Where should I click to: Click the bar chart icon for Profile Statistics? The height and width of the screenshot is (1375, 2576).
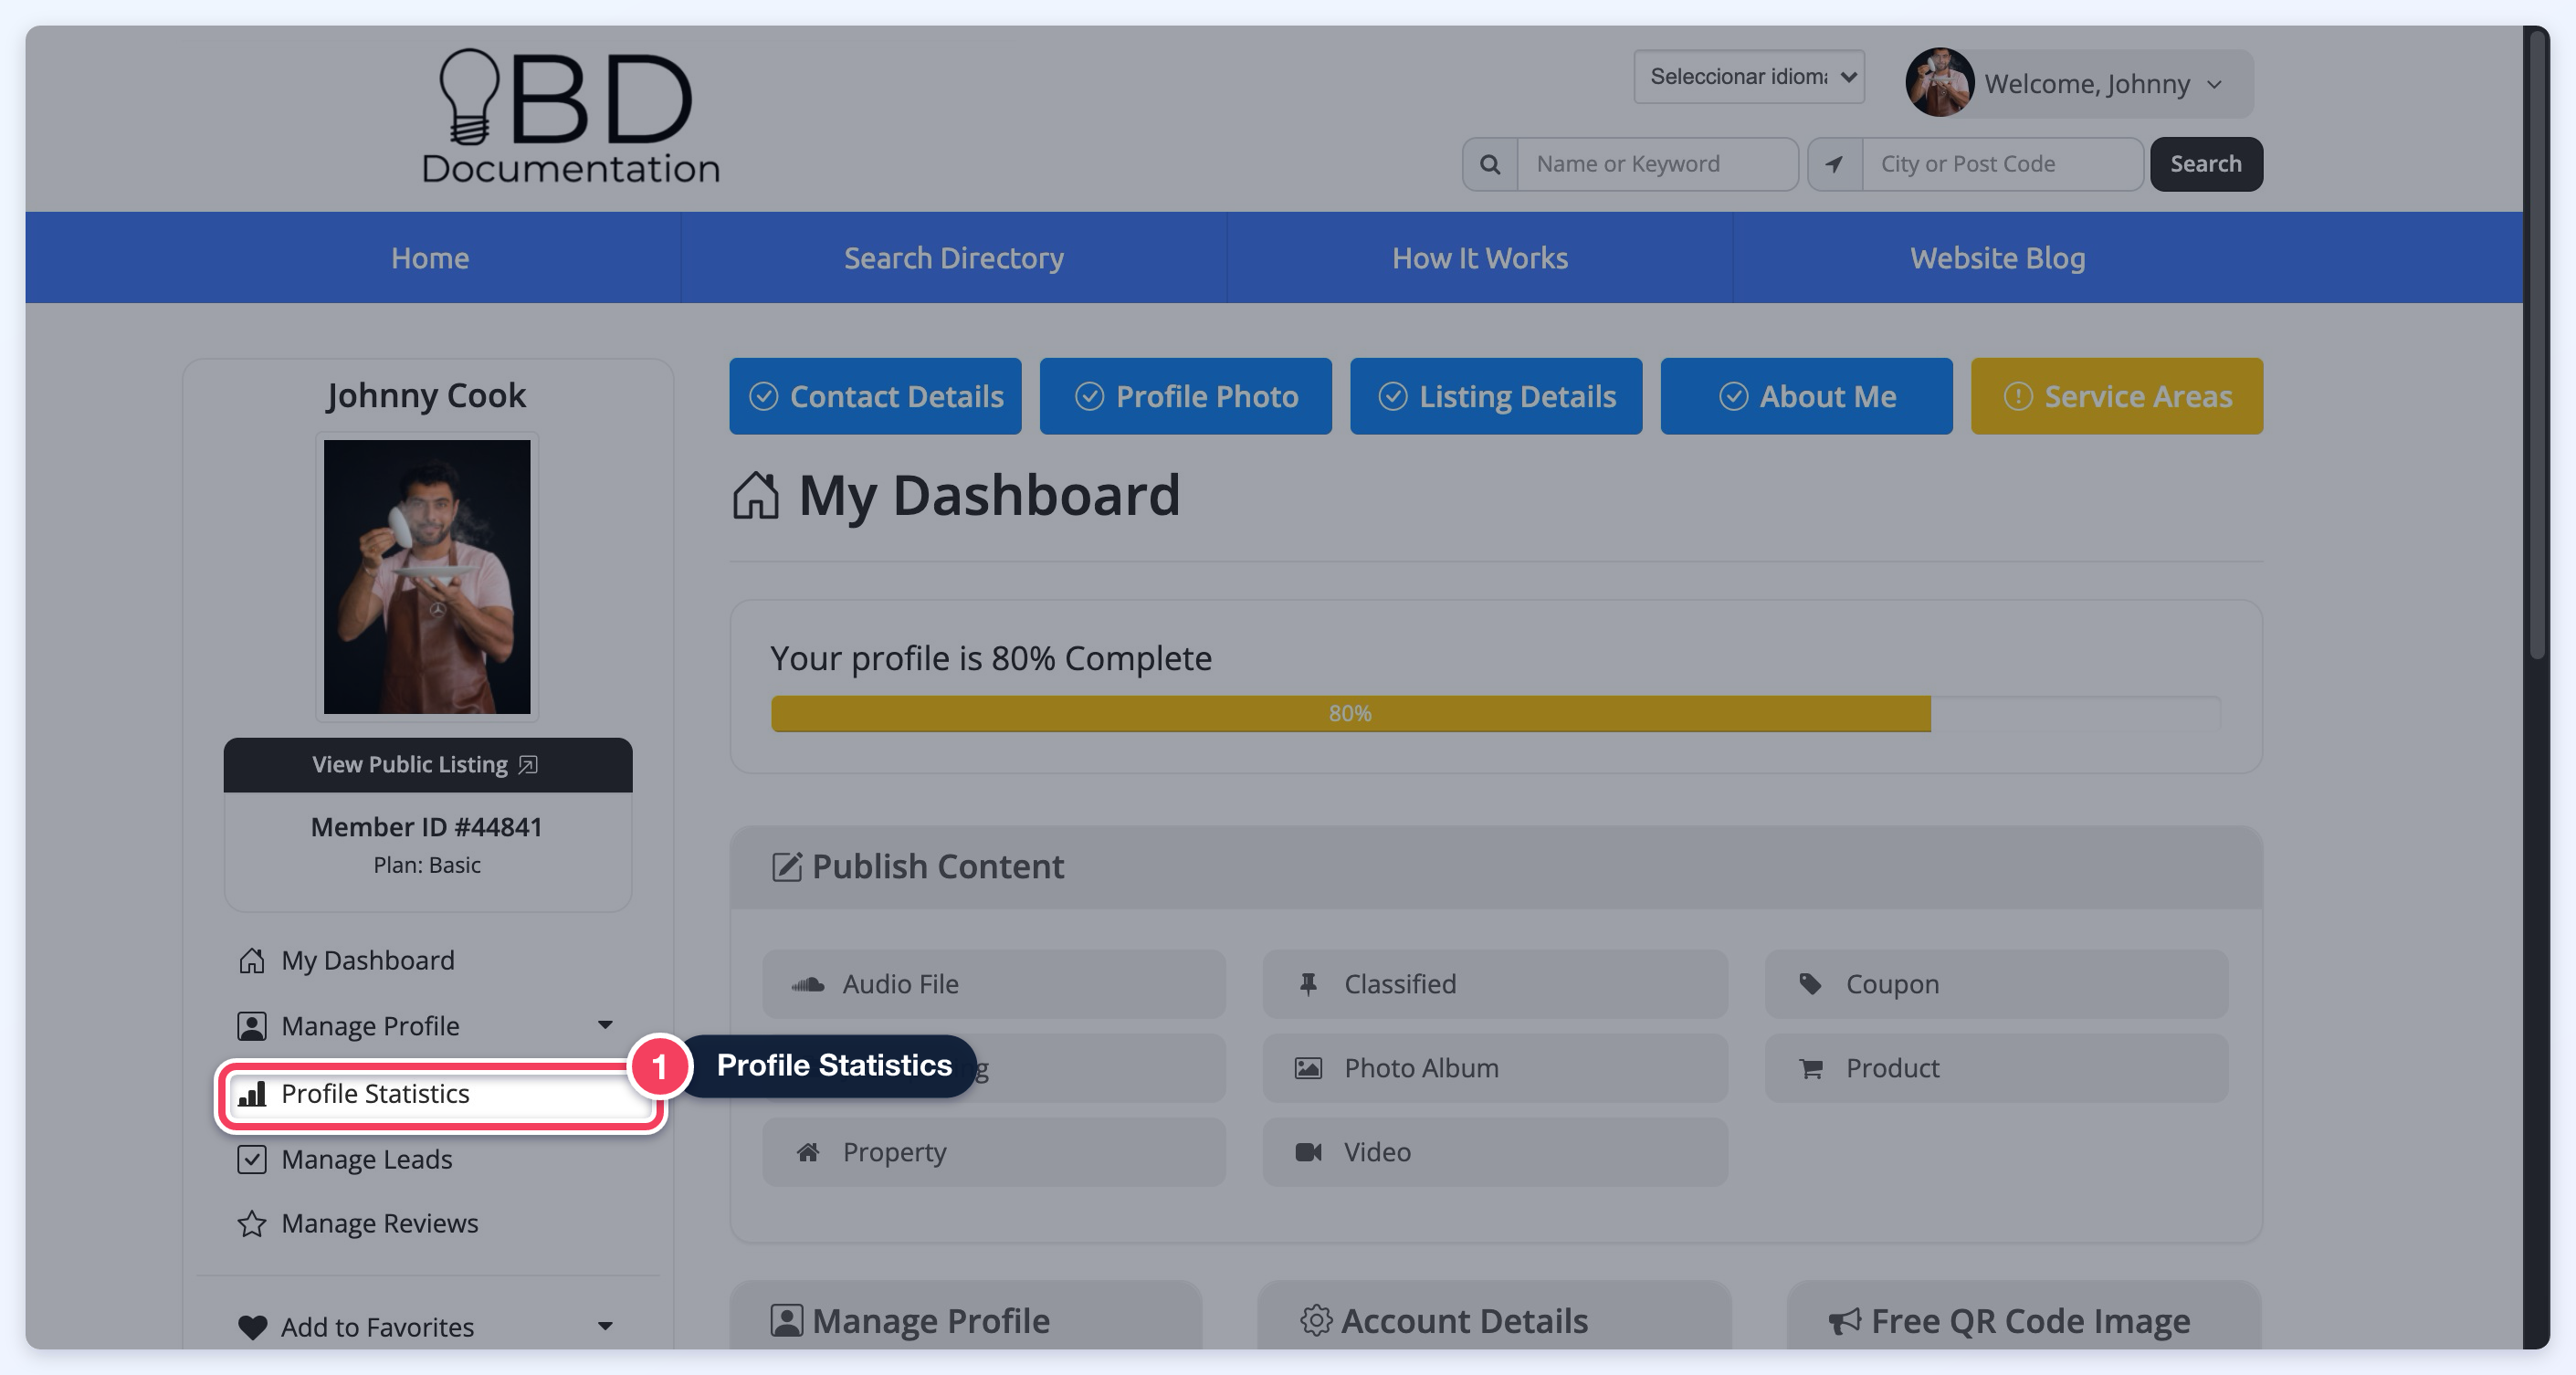[x=252, y=1093]
